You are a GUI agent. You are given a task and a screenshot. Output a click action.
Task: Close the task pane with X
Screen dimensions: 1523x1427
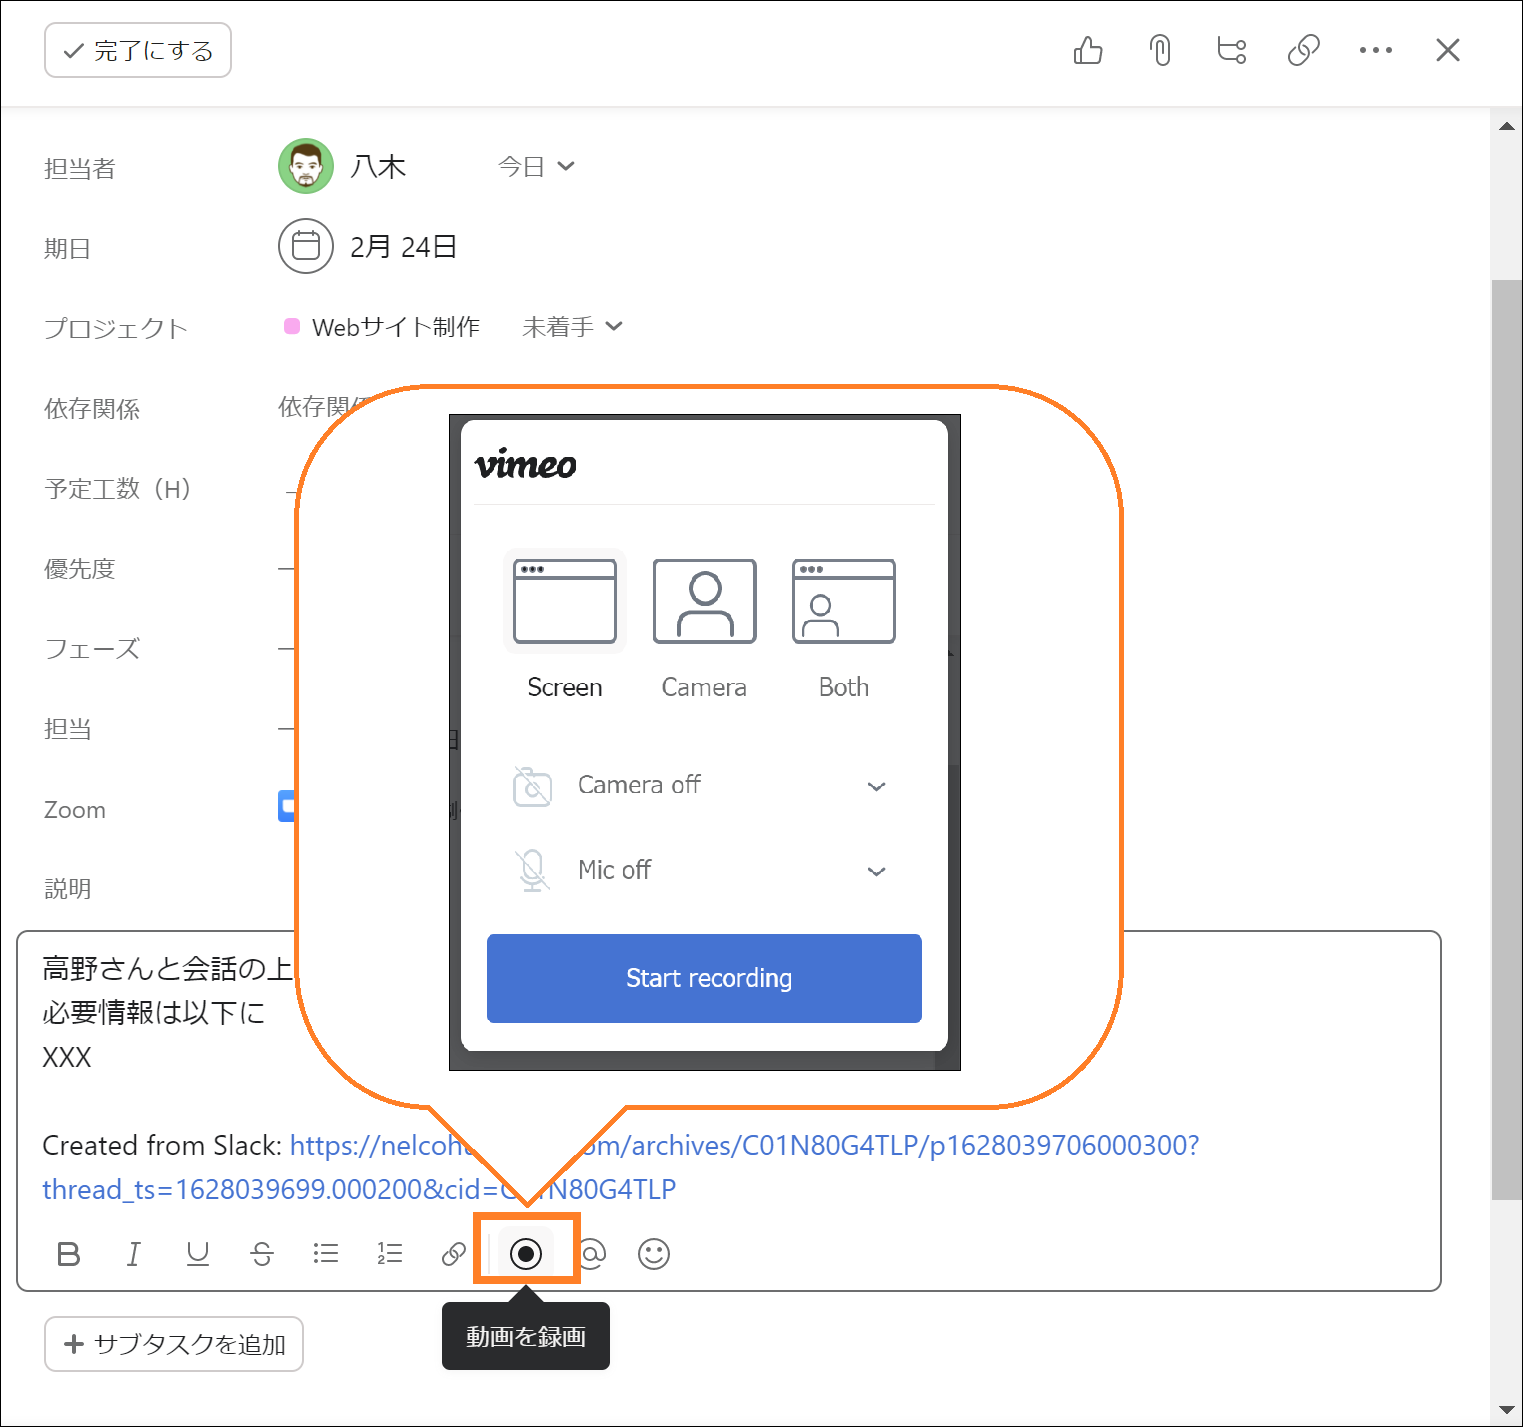click(x=1448, y=50)
